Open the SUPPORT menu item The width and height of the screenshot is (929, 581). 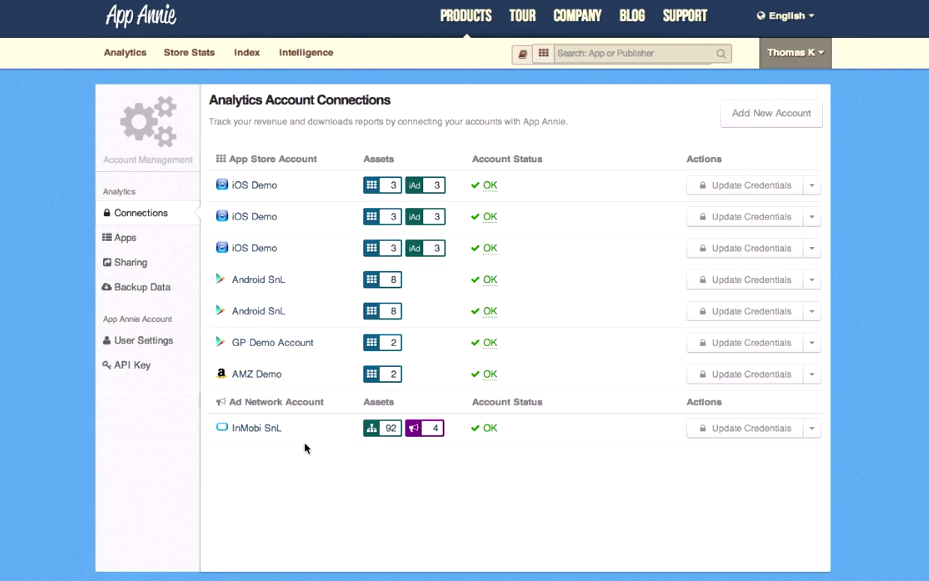coord(684,16)
